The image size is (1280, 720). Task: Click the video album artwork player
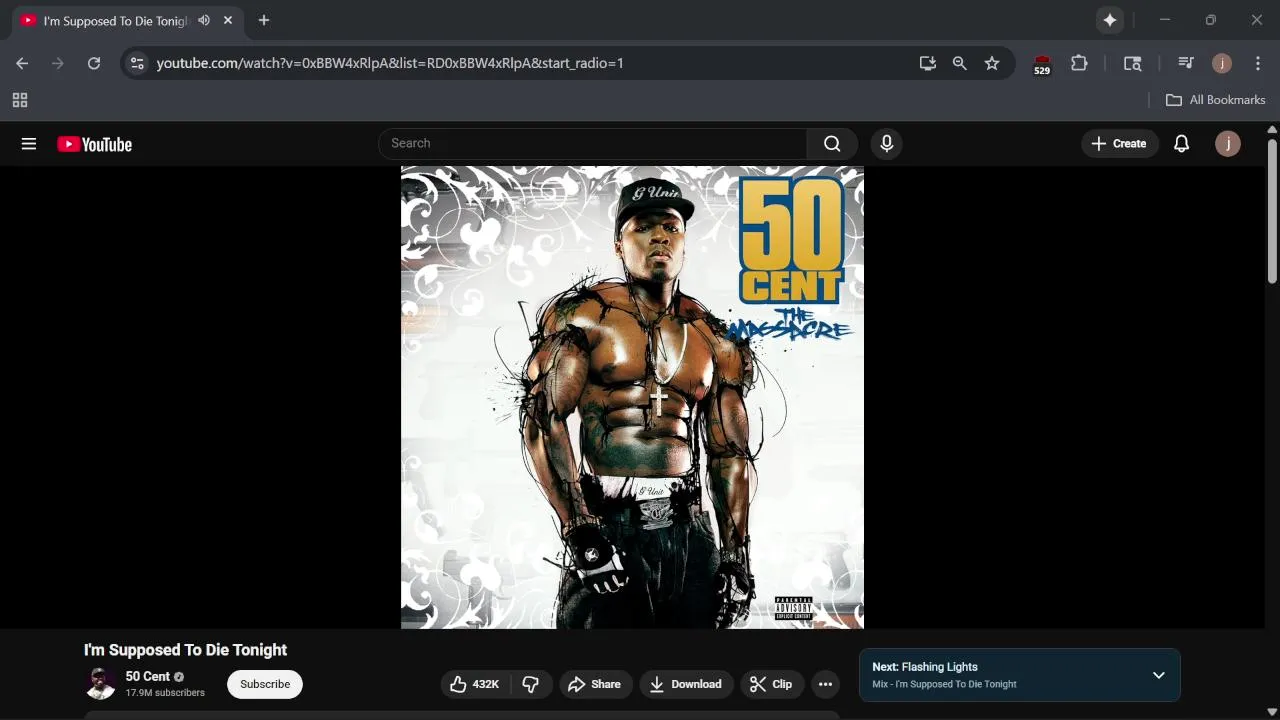click(x=632, y=397)
